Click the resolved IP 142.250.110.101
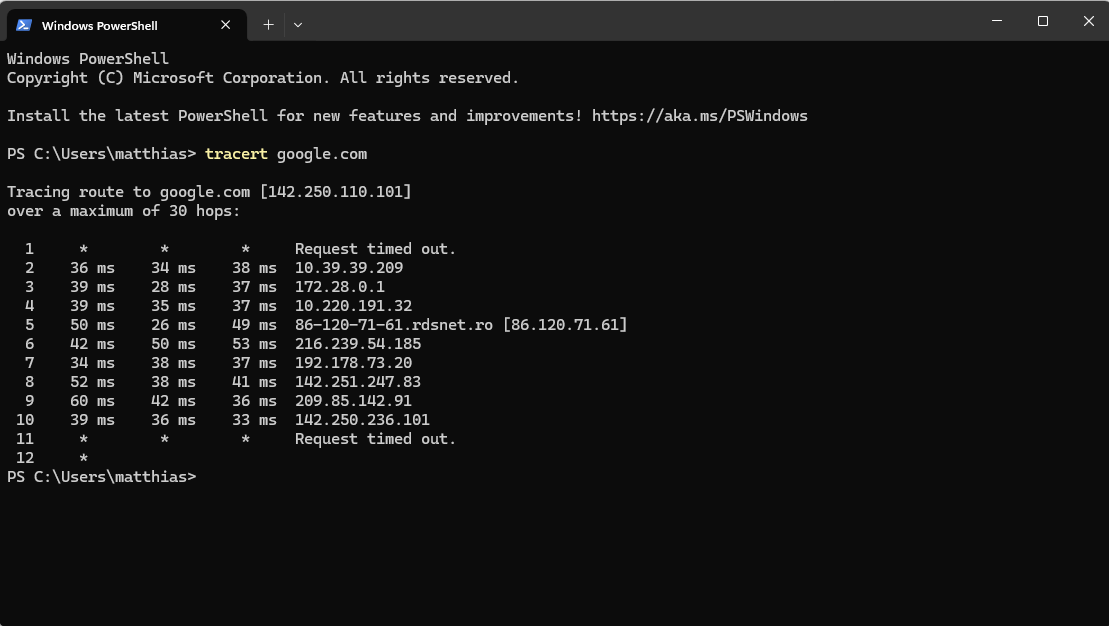 point(335,192)
